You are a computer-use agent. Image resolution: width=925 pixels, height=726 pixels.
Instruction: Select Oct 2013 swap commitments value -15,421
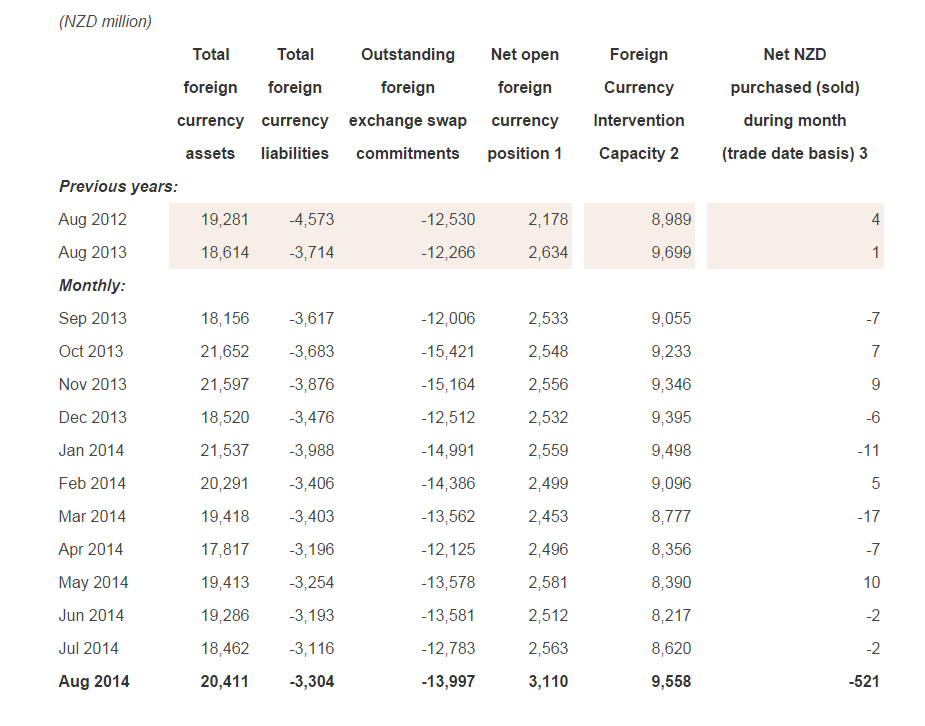[447, 351]
